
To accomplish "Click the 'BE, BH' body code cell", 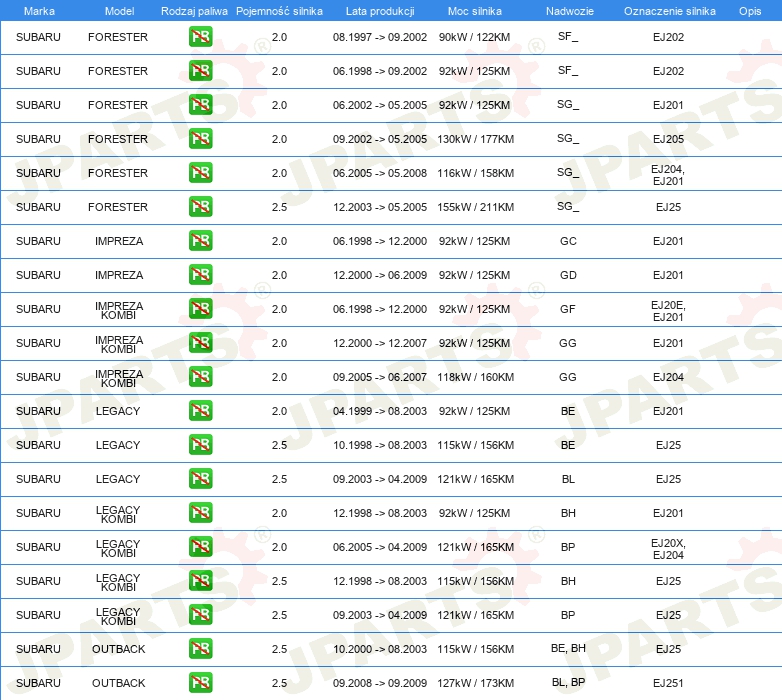I will pos(568,648).
